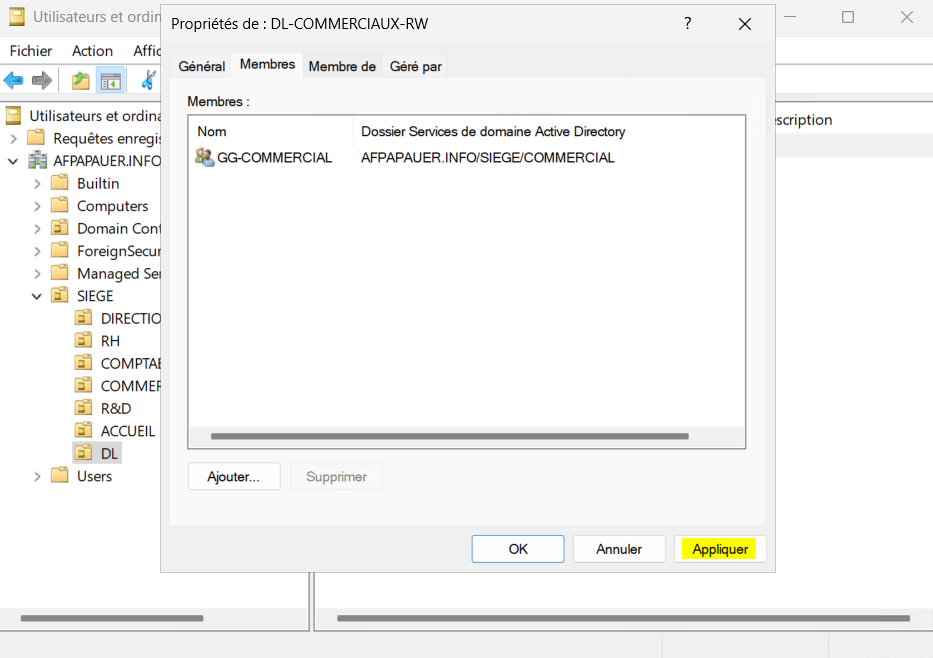The width and height of the screenshot is (933, 658).
Task: Click the Ajouter... button
Action: pos(233,477)
